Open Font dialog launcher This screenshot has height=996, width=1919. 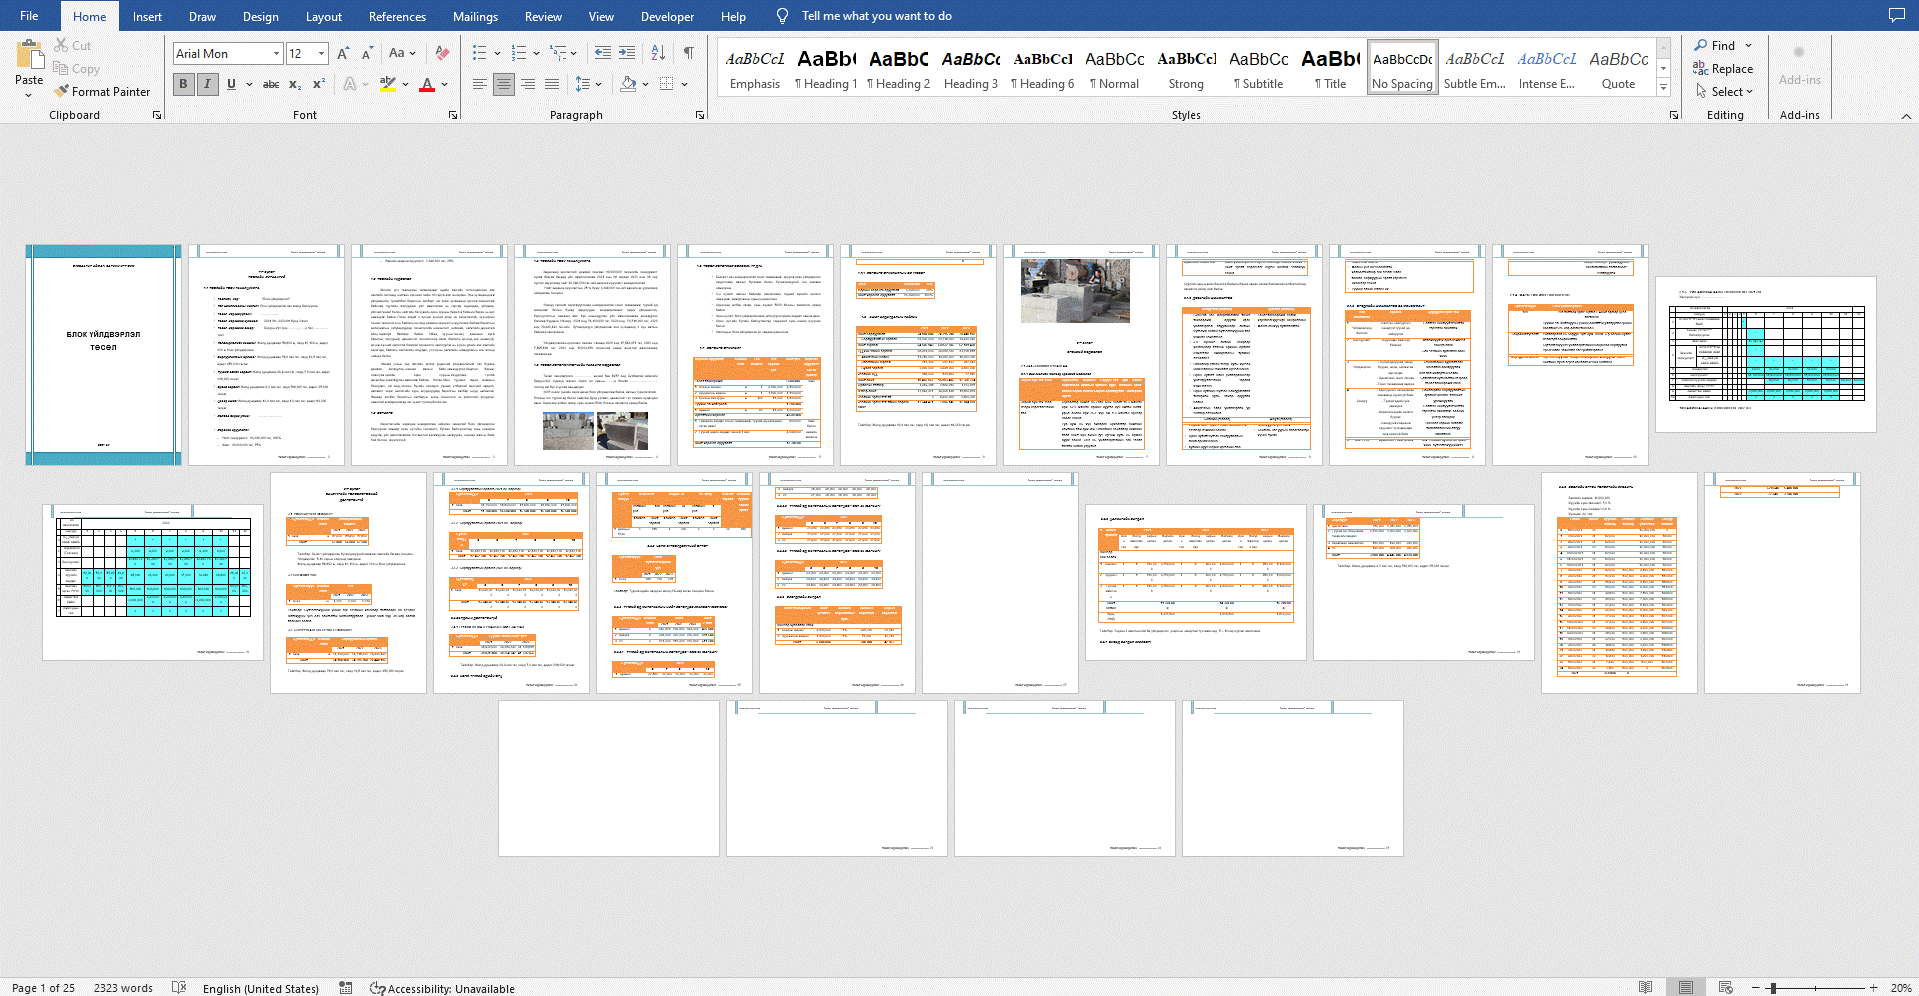[453, 115]
